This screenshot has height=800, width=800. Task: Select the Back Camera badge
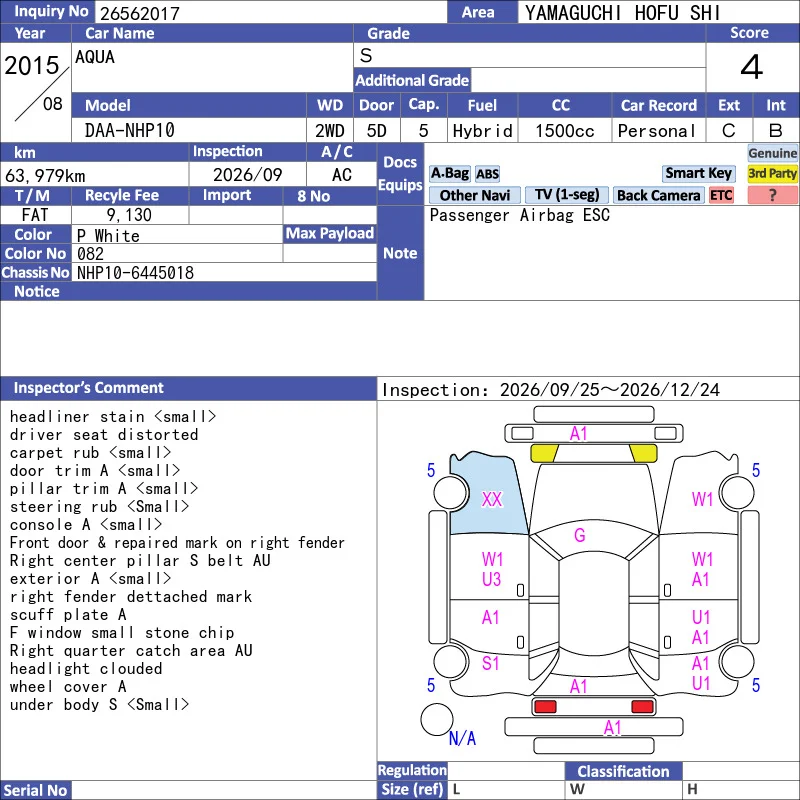pyautogui.click(x=658, y=195)
